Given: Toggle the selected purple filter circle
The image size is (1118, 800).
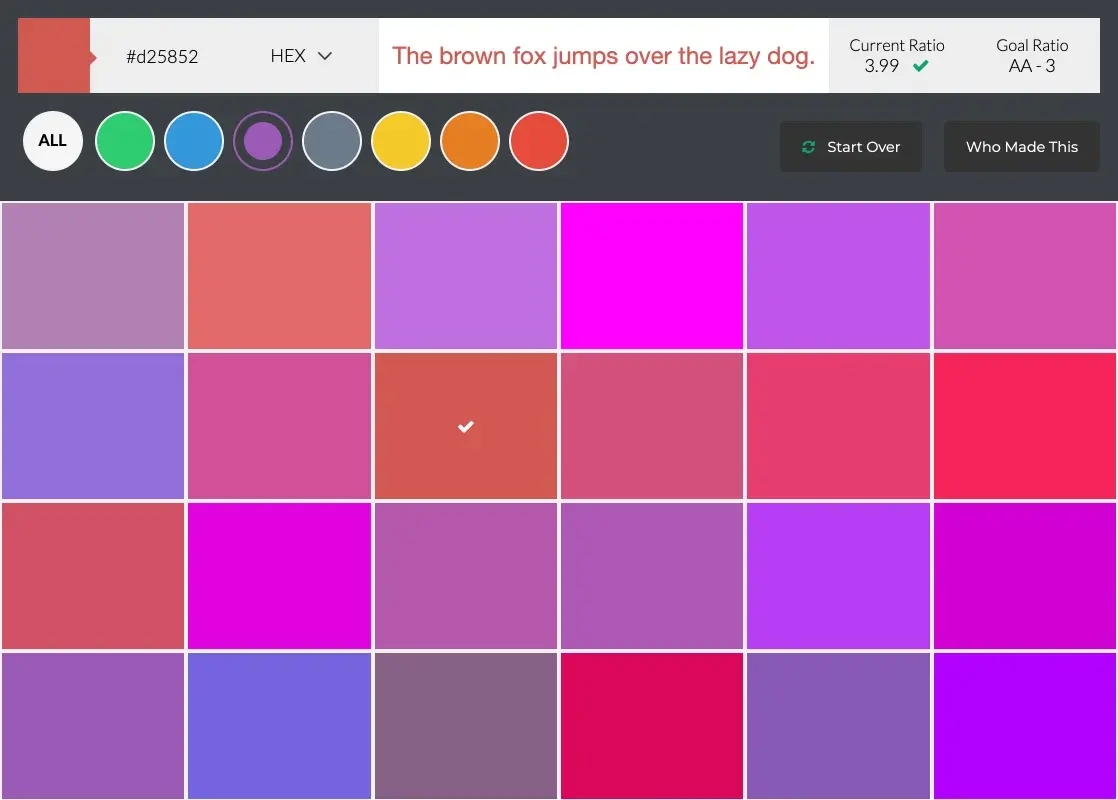Looking at the screenshot, I should coord(263,140).
